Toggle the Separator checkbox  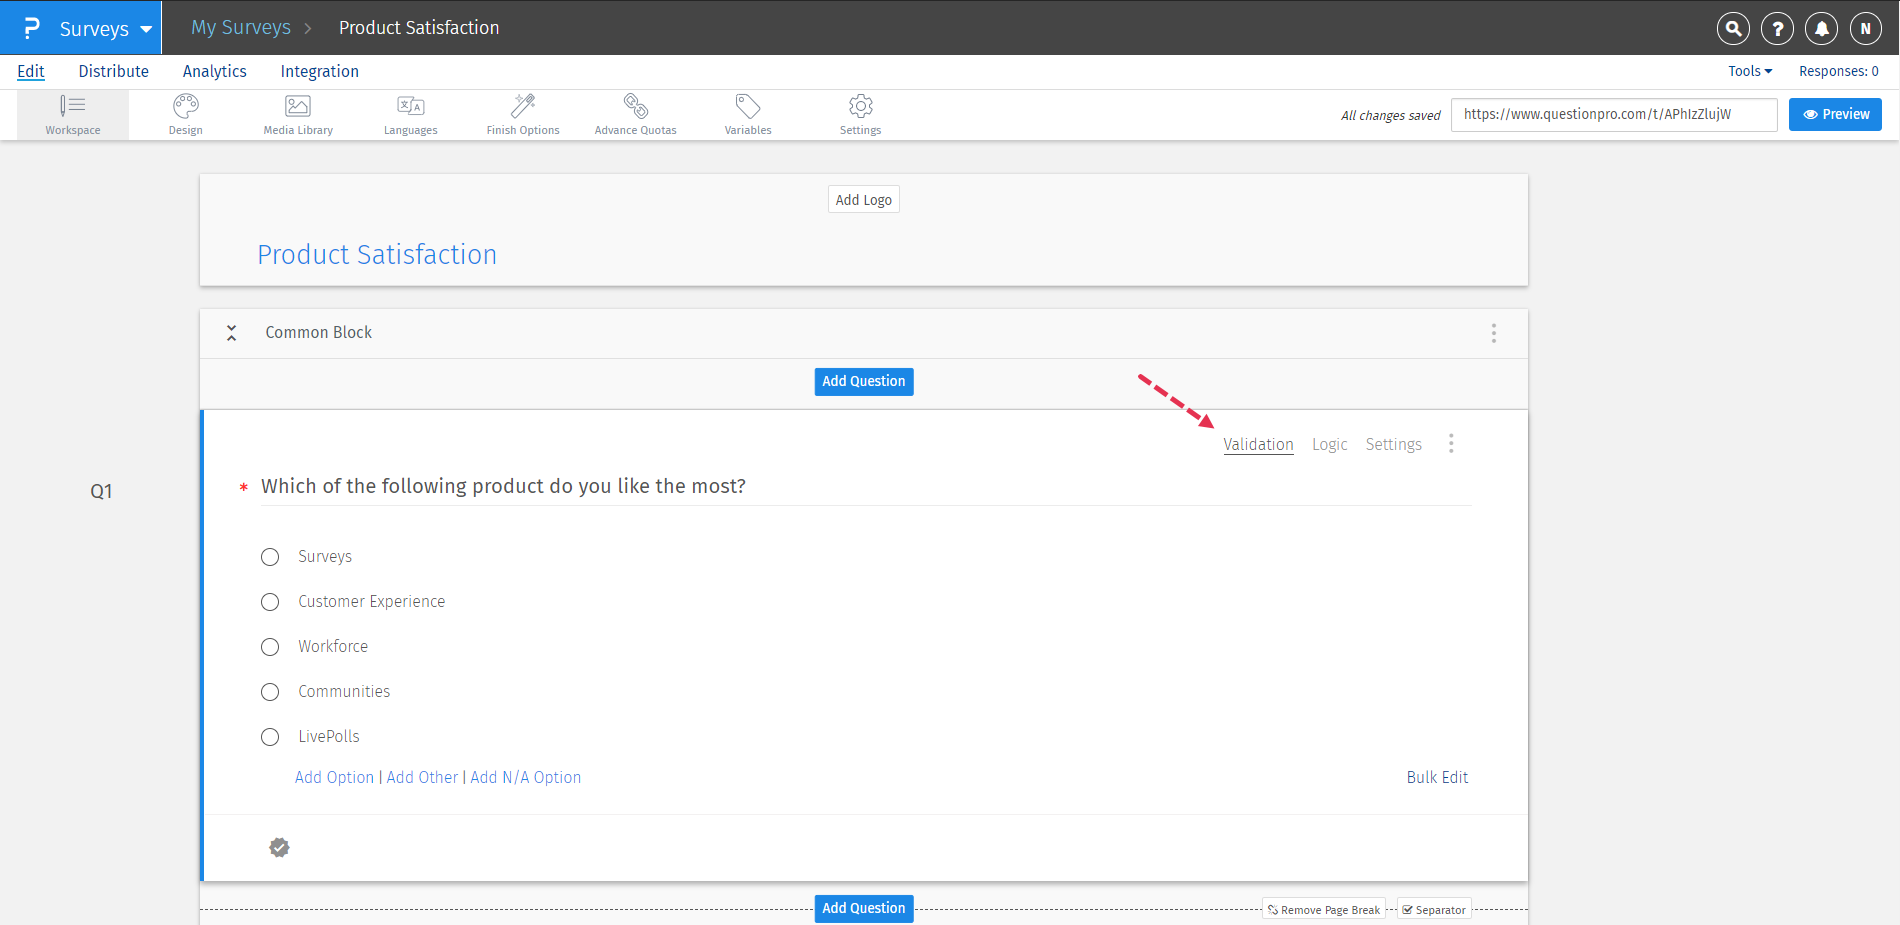pos(1407,910)
